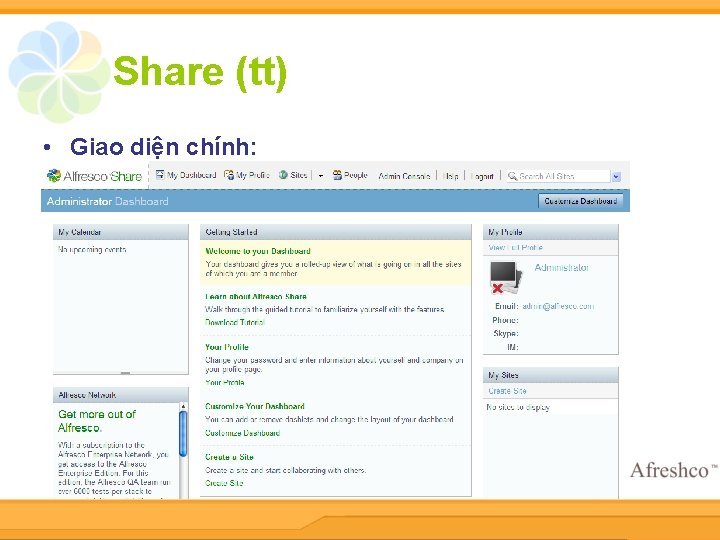720x540 pixels.
Task: Click the Customize Dashboard button
Action: click(580, 201)
